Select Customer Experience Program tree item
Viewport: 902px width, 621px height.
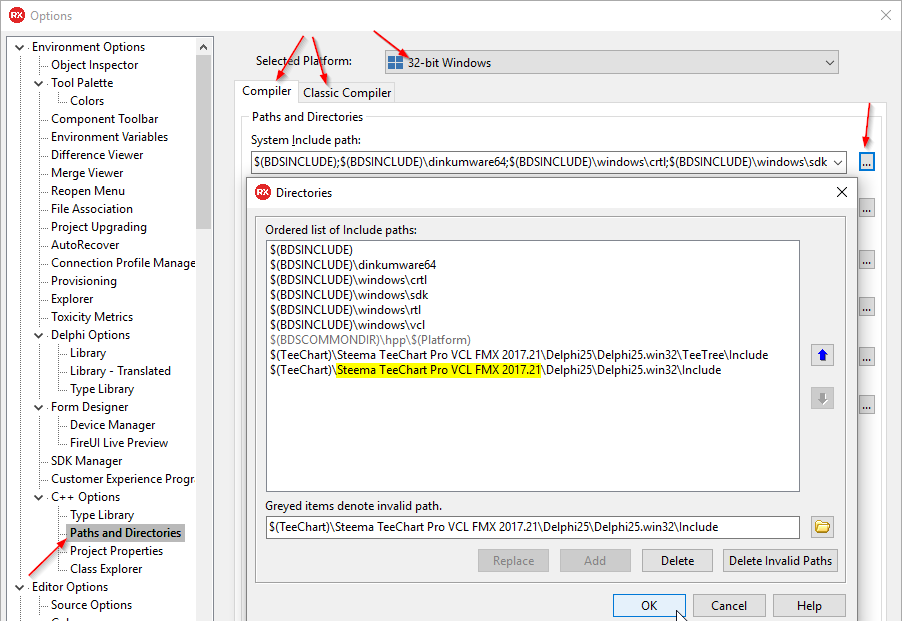click(123, 479)
